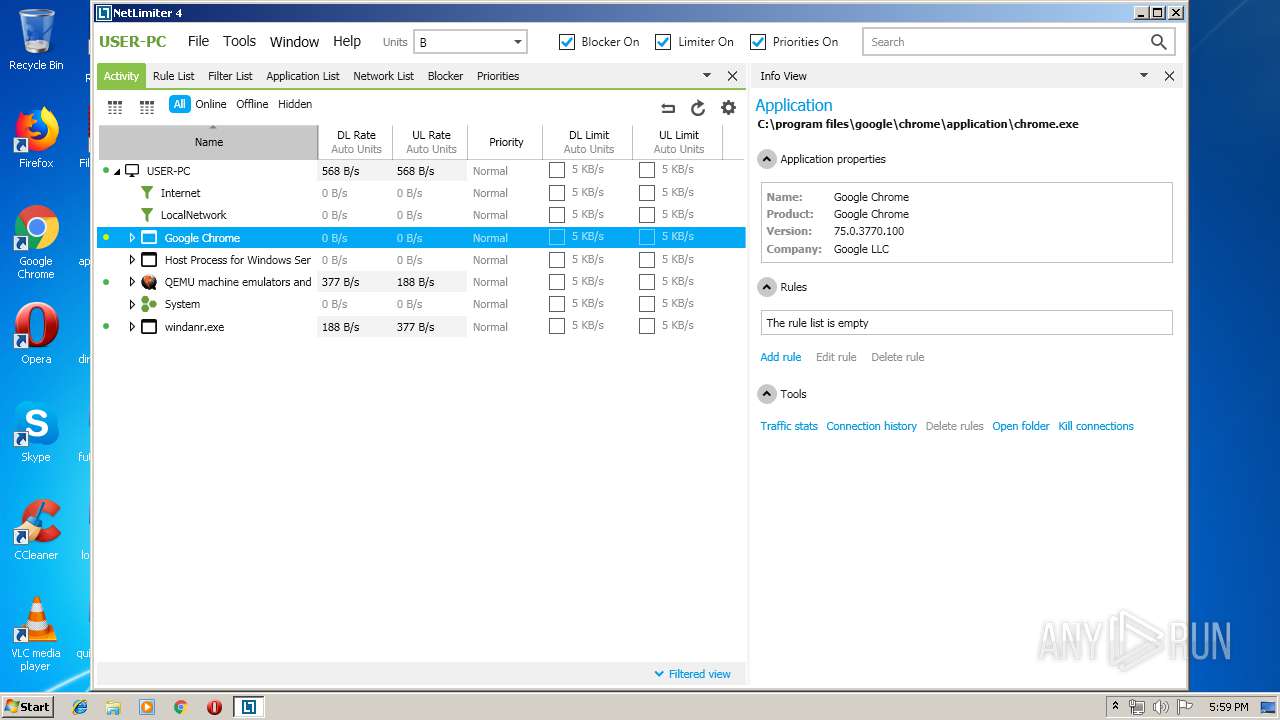Toggle Blocker On checkbox
Image resolution: width=1280 pixels, height=720 pixels.
(x=567, y=42)
